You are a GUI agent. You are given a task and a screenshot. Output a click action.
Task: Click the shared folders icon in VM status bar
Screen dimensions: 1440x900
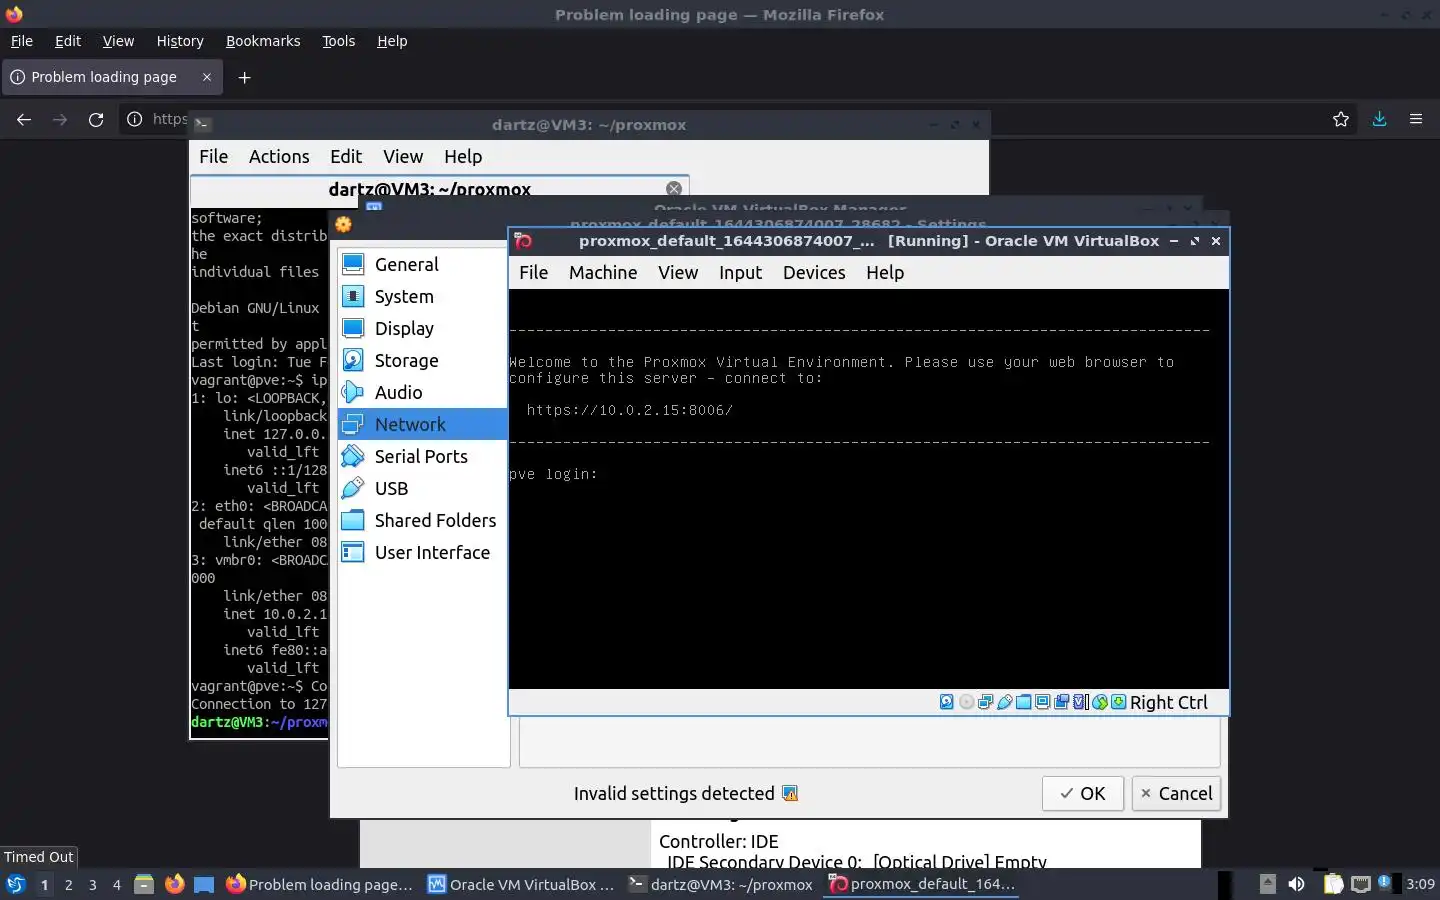pos(1024,702)
